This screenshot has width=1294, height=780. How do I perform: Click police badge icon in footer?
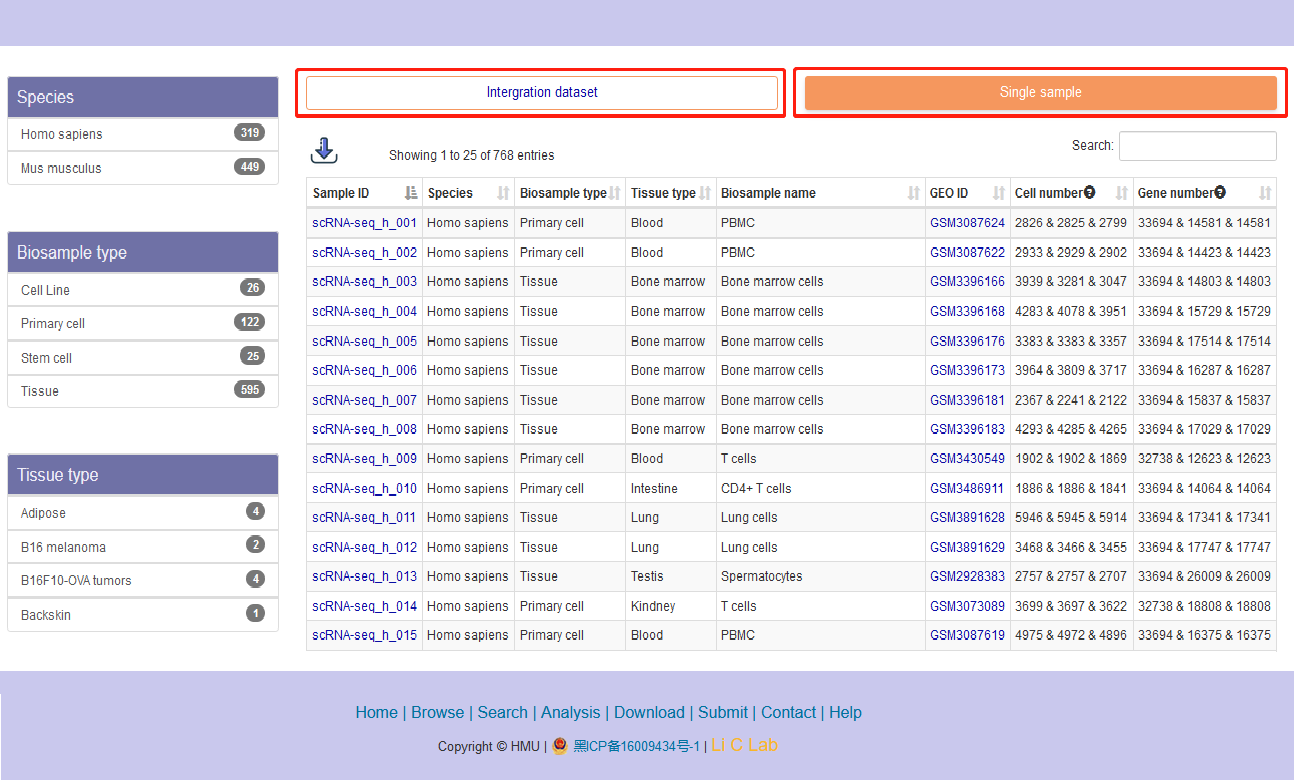coord(560,745)
